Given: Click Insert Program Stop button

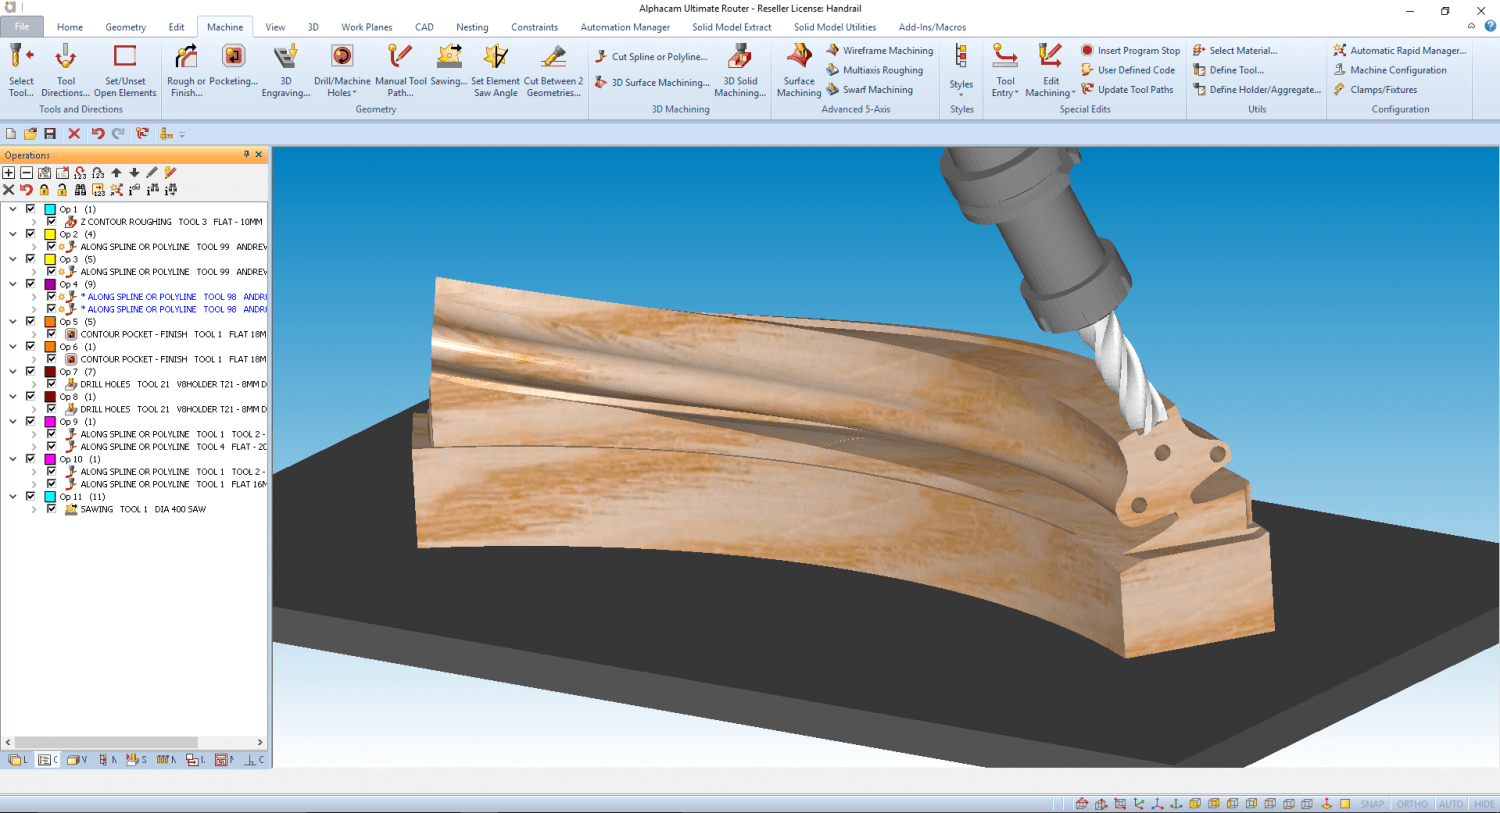Looking at the screenshot, I should click(1130, 50).
